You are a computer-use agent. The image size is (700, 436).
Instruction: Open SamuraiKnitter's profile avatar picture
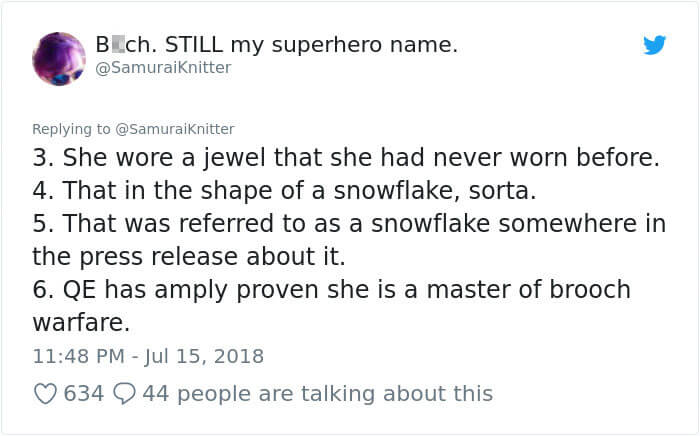(60, 58)
